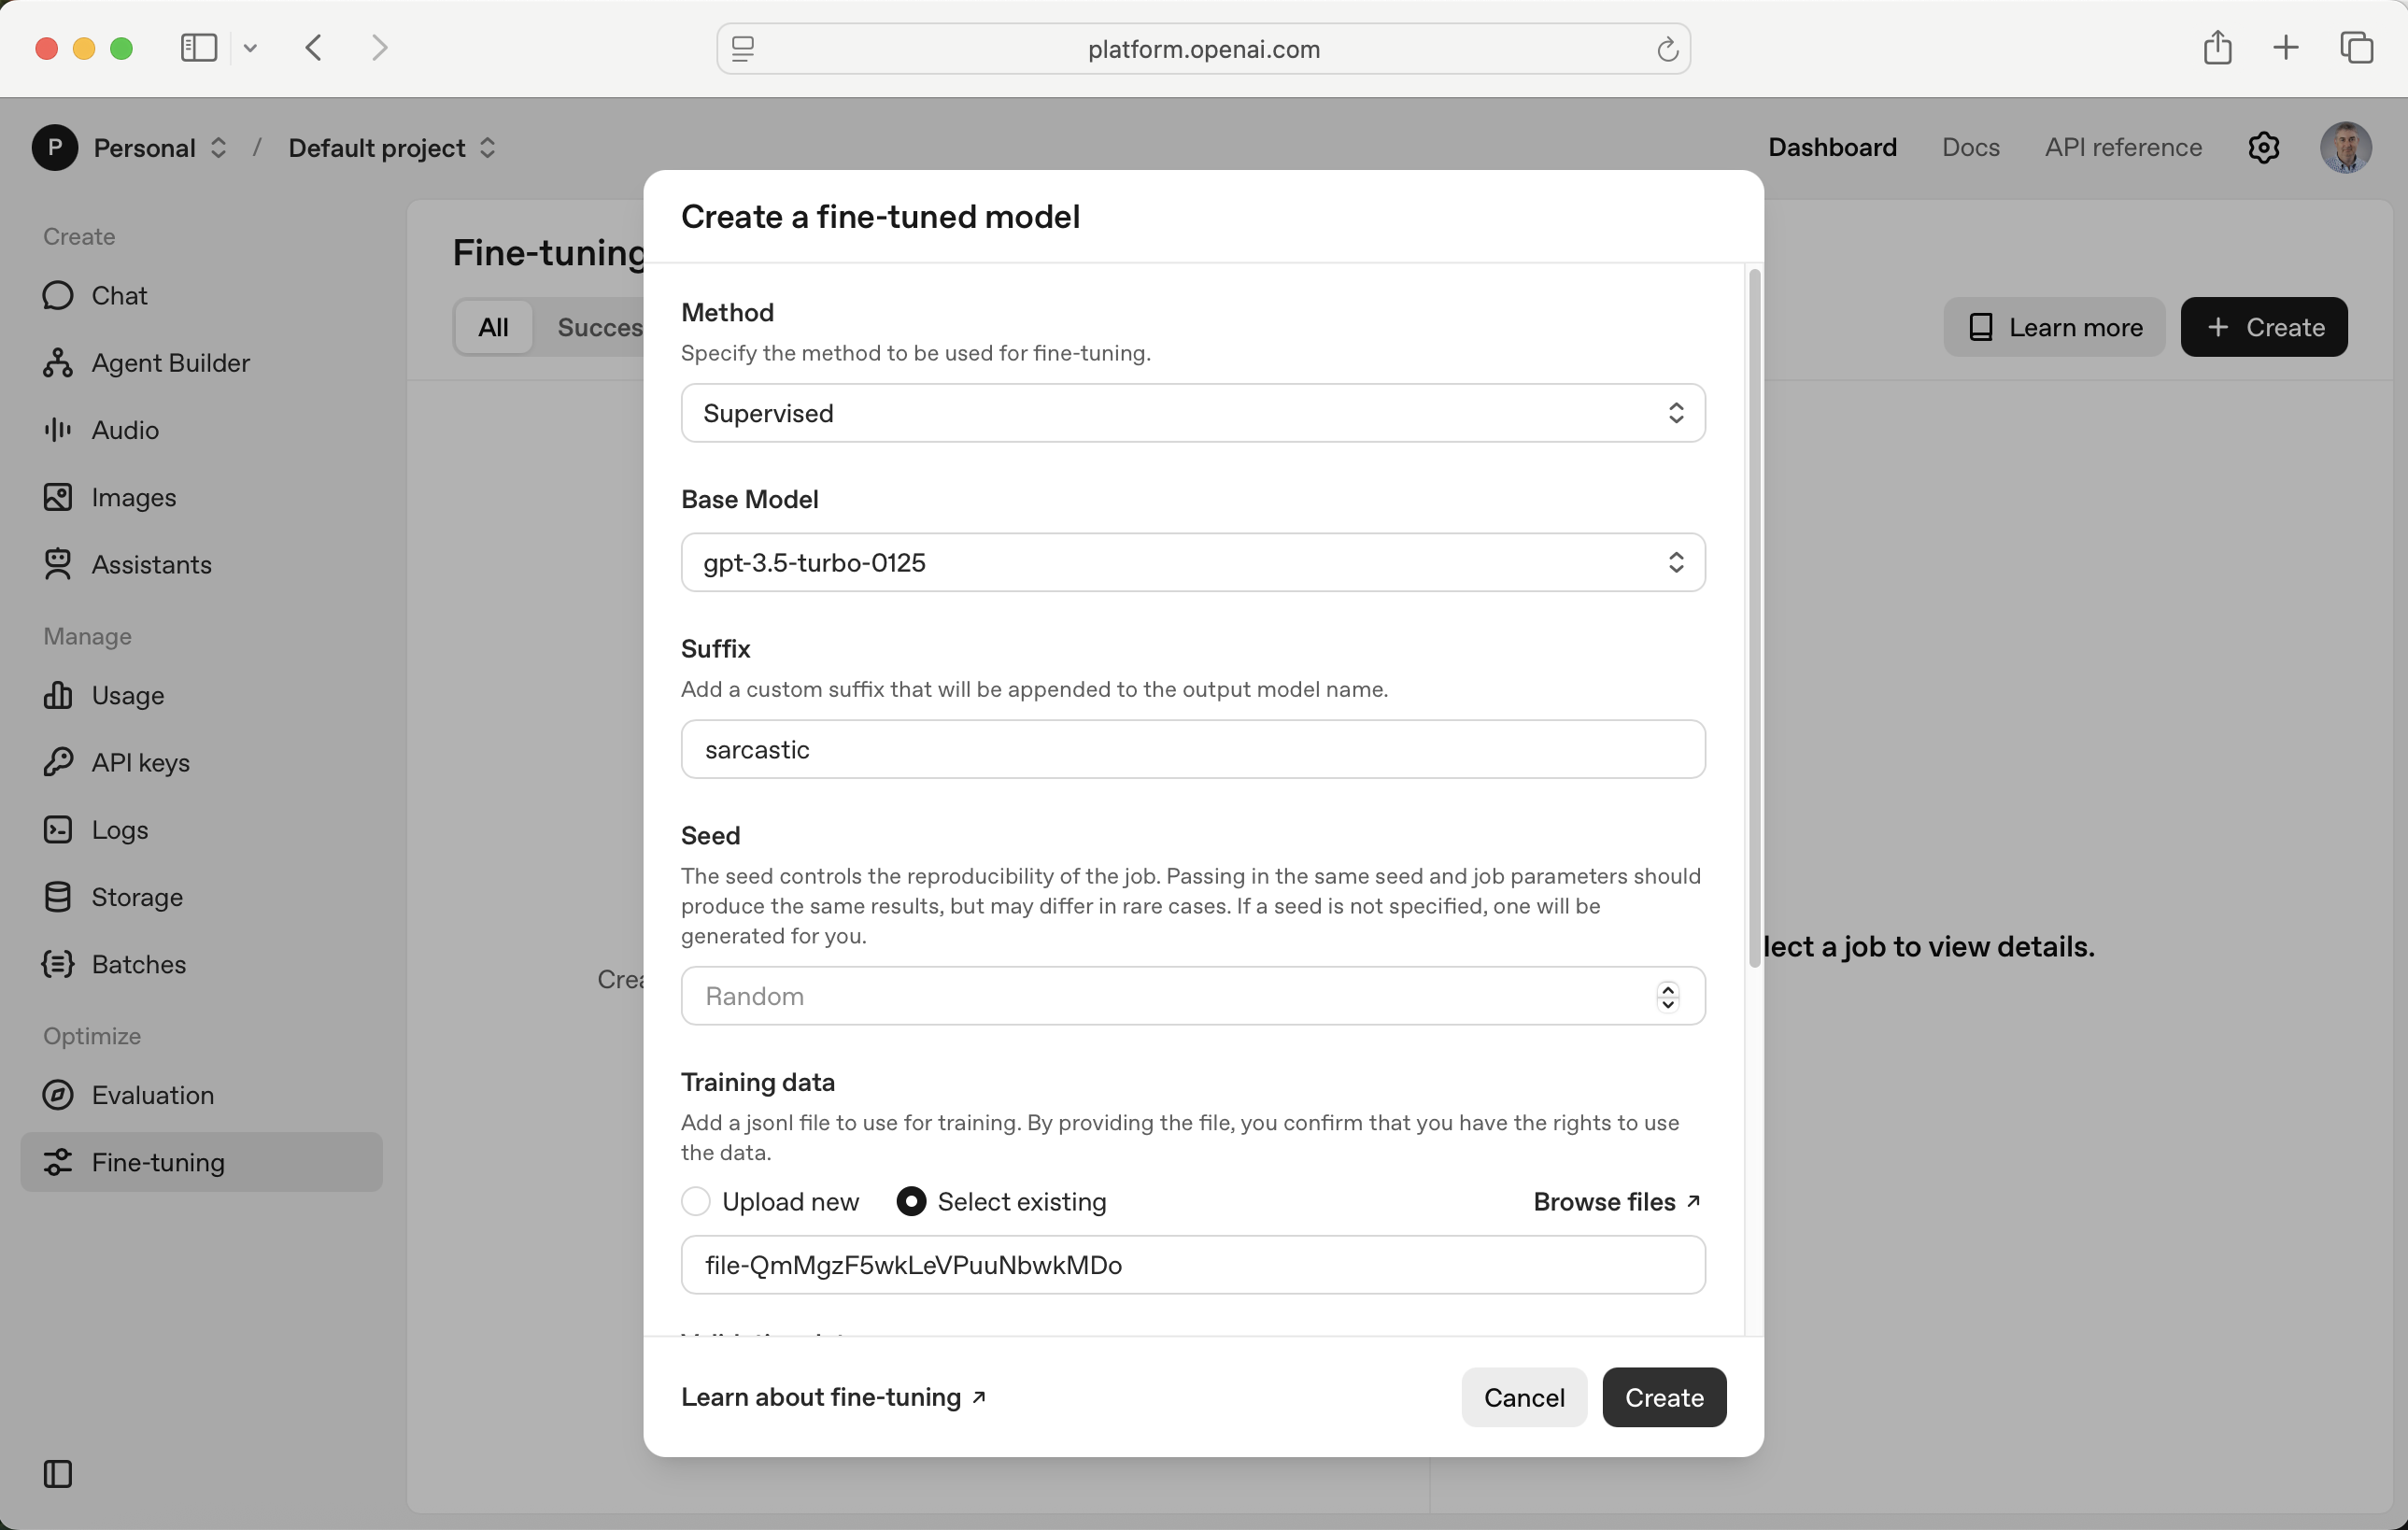Choose the Select existing radio button

click(911, 1201)
